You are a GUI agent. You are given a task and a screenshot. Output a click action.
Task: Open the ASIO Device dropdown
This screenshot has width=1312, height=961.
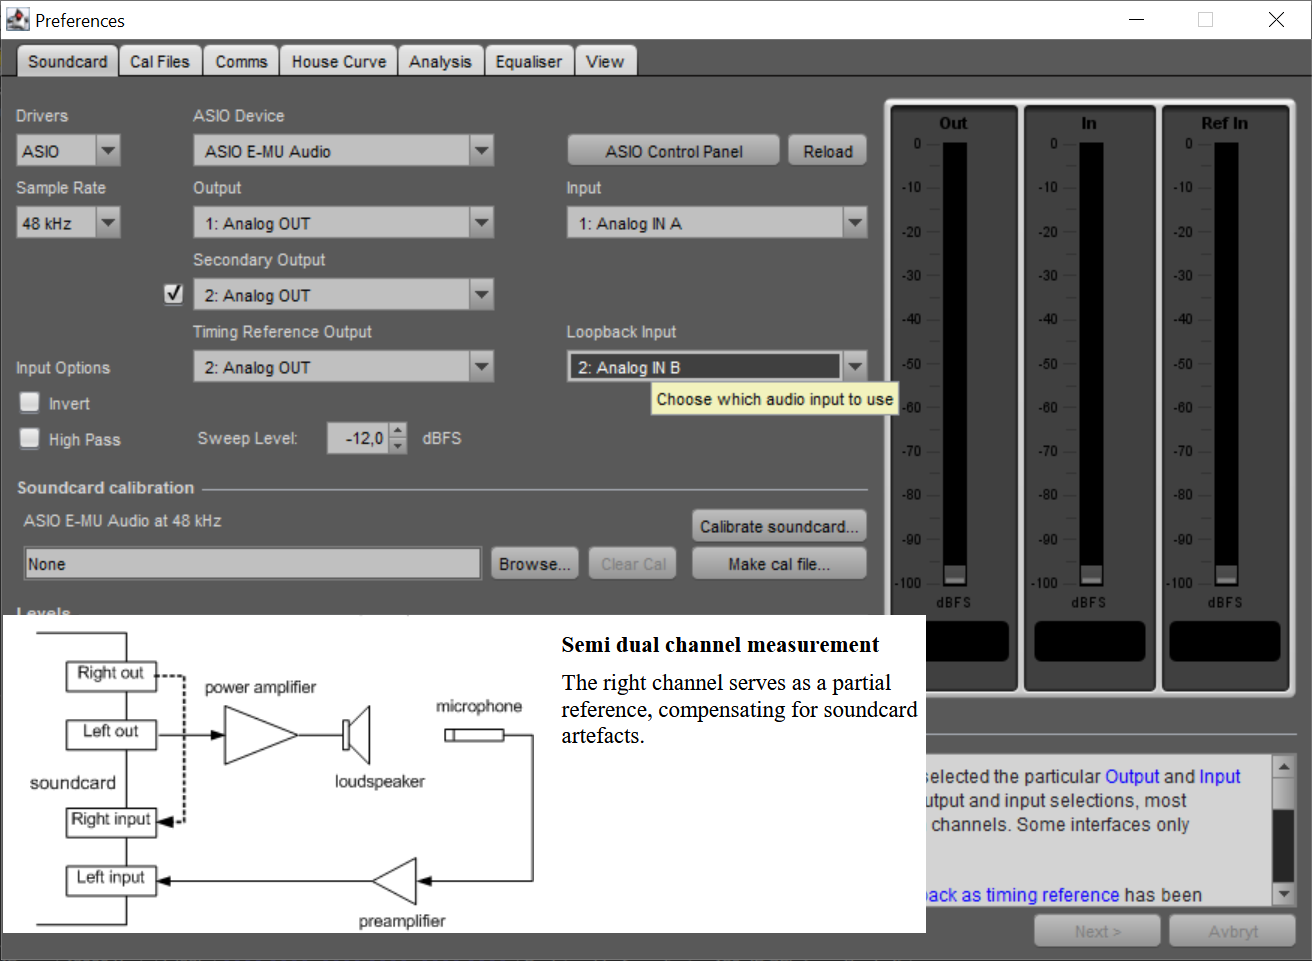481,151
